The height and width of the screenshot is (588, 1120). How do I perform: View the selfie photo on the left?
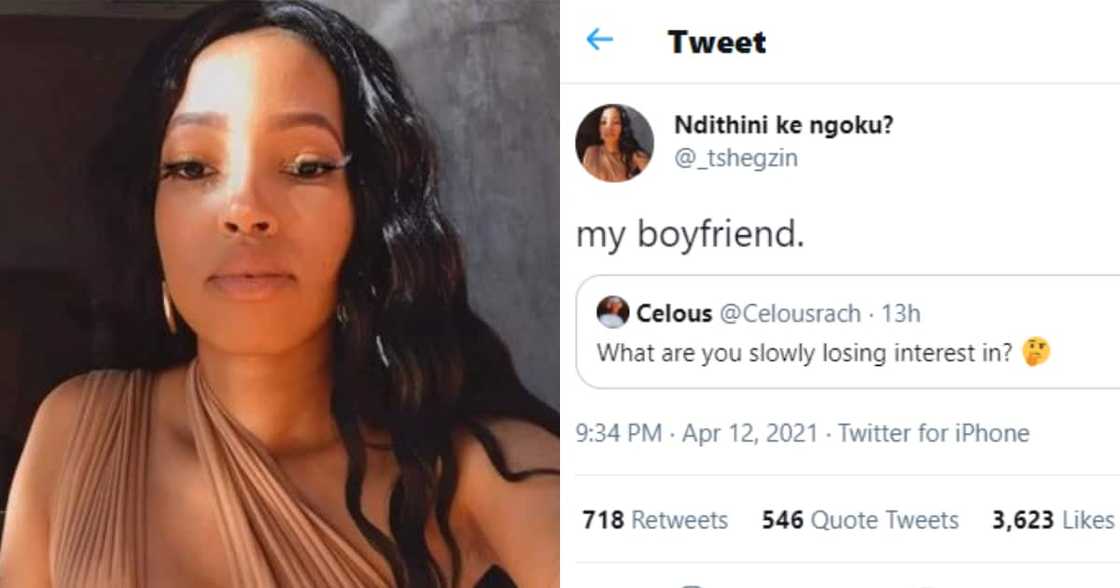click(280, 294)
